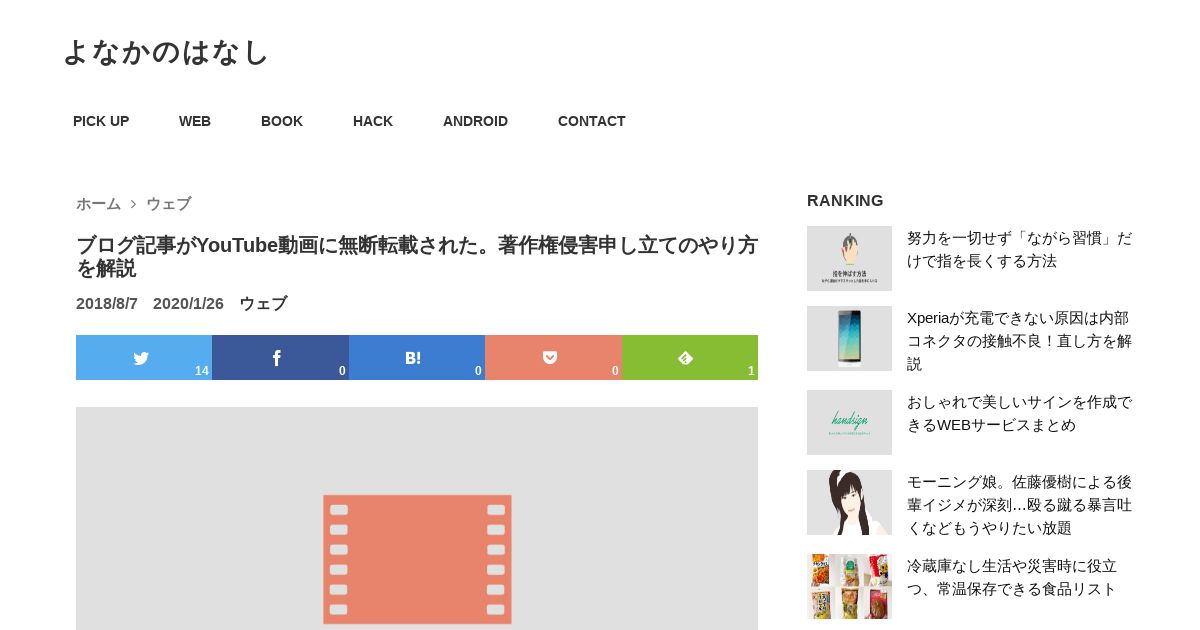Click the article title about YouTube無断転載
Viewport: 1200px width, 630px height.
tap(417, 257)
